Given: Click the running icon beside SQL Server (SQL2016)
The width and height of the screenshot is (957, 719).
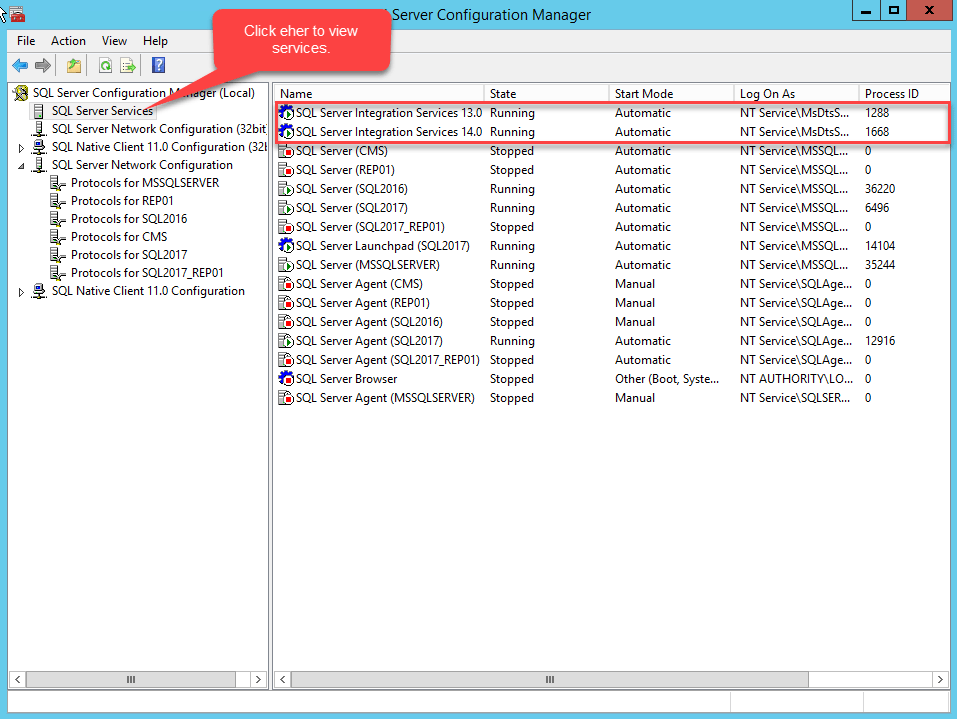Looking at the screenshot, I should pyautogui.click(x=286, y=189).
